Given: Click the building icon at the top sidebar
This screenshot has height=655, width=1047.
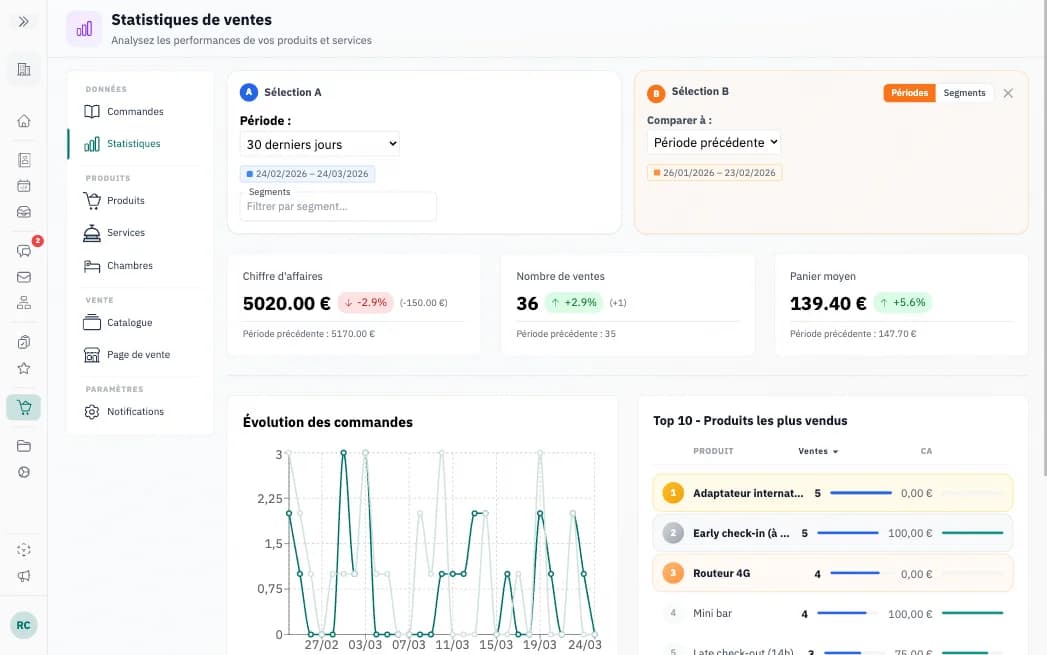Looking at the screenshot, I should [x=23, y=68].
